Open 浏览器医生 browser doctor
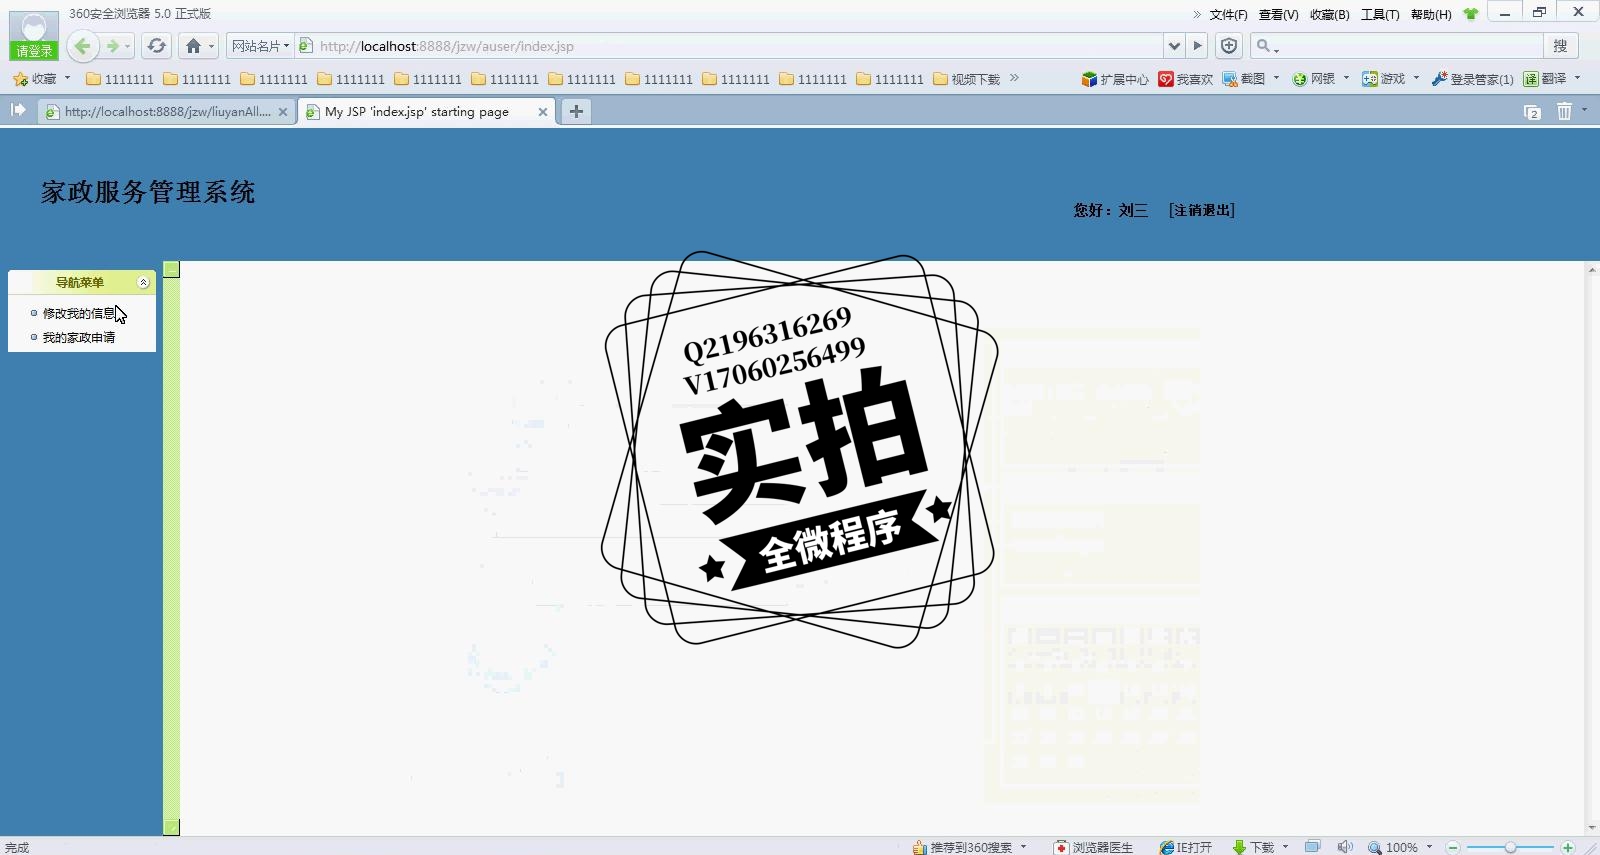 (x=1093, y=847)
